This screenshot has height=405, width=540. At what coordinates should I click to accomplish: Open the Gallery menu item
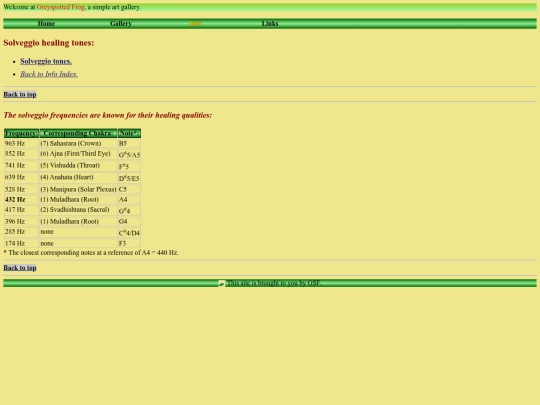[121, 23]
